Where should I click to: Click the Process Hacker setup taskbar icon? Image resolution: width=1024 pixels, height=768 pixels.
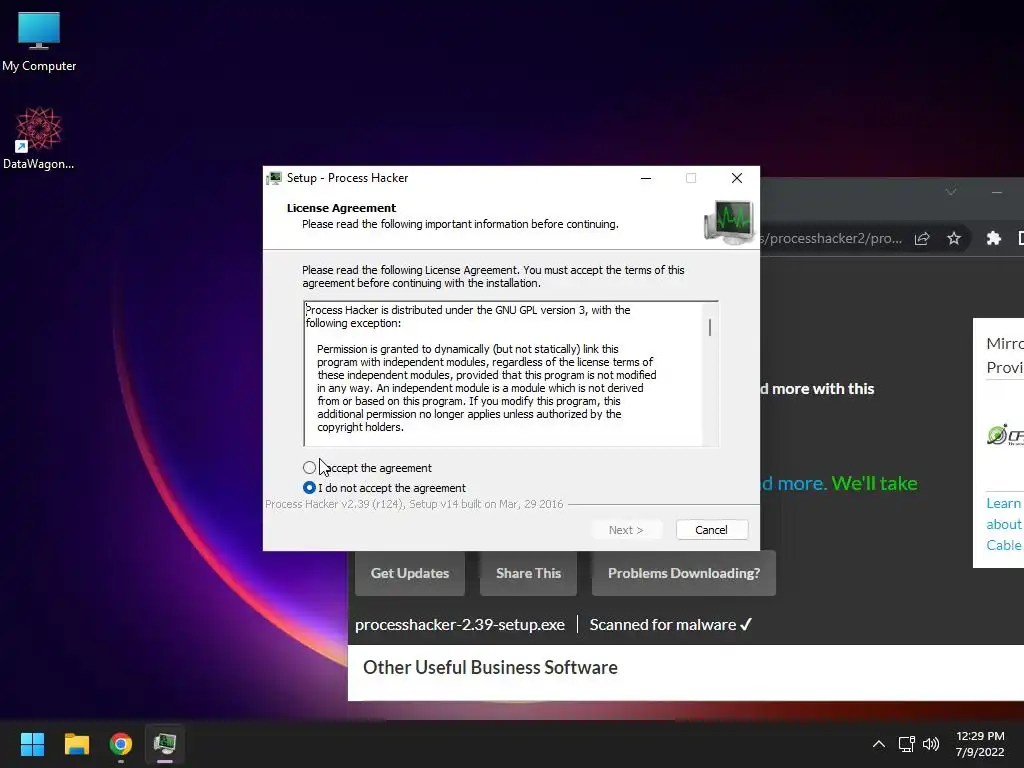[x=165, y=744]
